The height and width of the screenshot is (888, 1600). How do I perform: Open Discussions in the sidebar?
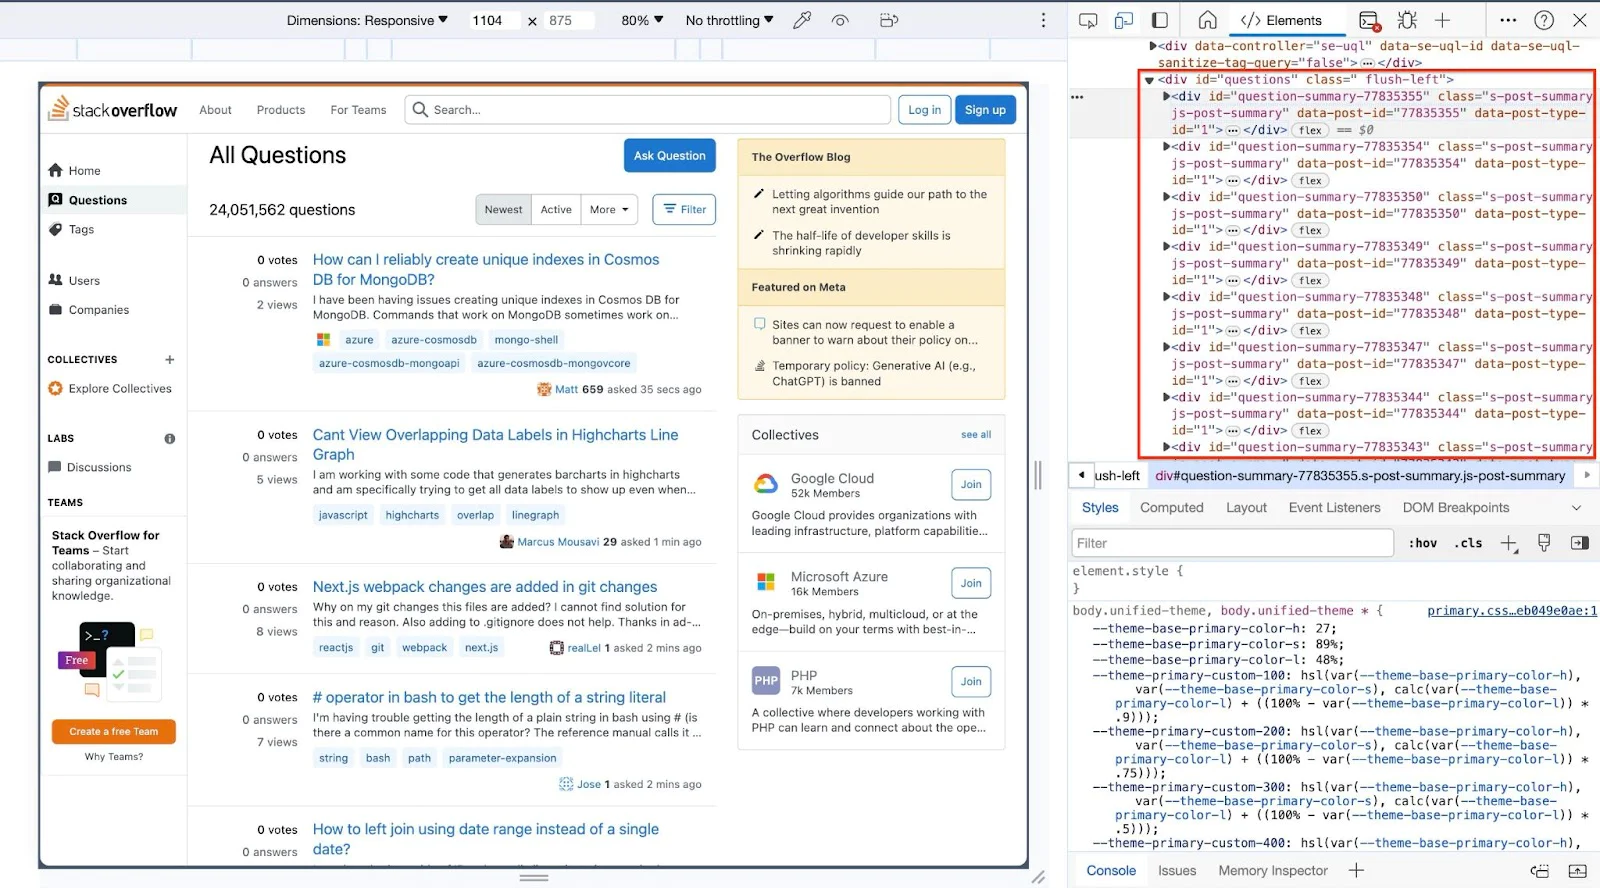[x=99, y=467]
